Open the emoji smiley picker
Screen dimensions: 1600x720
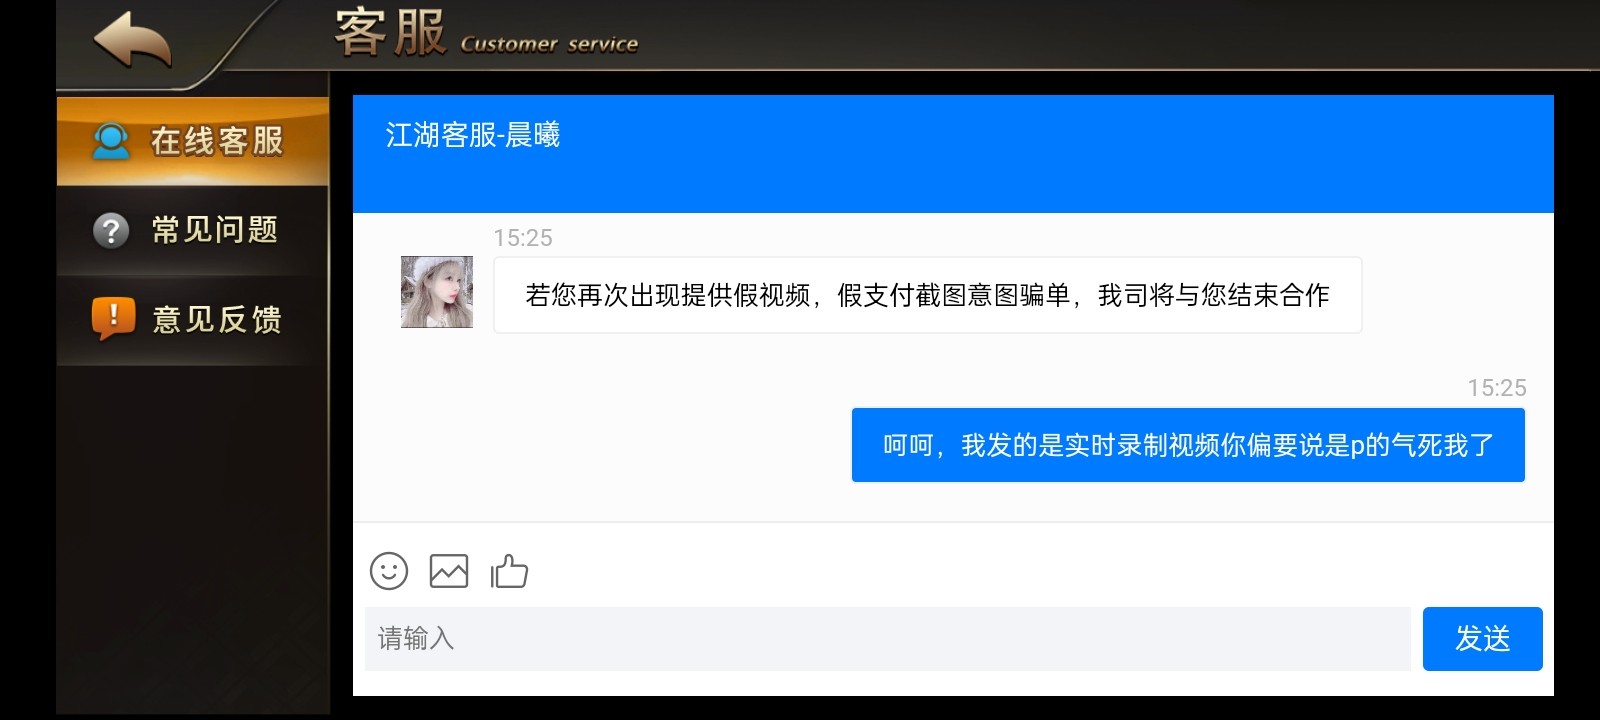[x=389, y=571]
